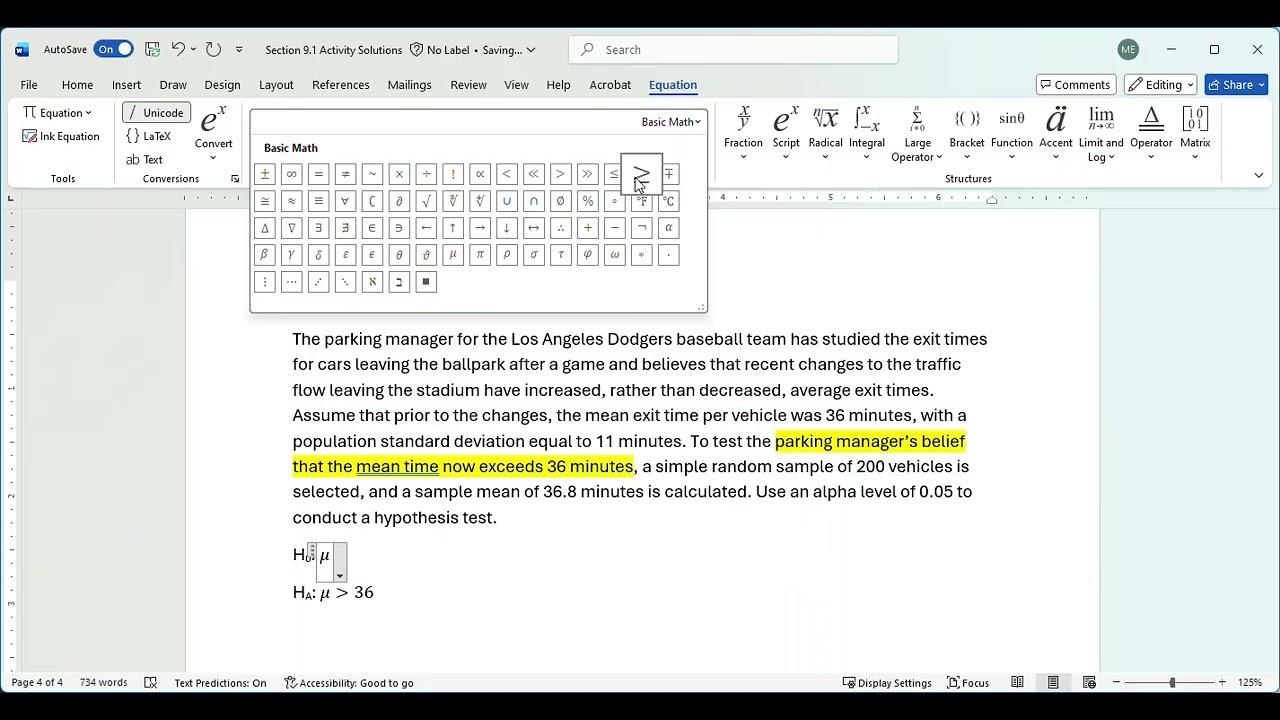The image size is (1280, 720).
Task: Open the equation options arrow beside μ
Action: point(340,576)
